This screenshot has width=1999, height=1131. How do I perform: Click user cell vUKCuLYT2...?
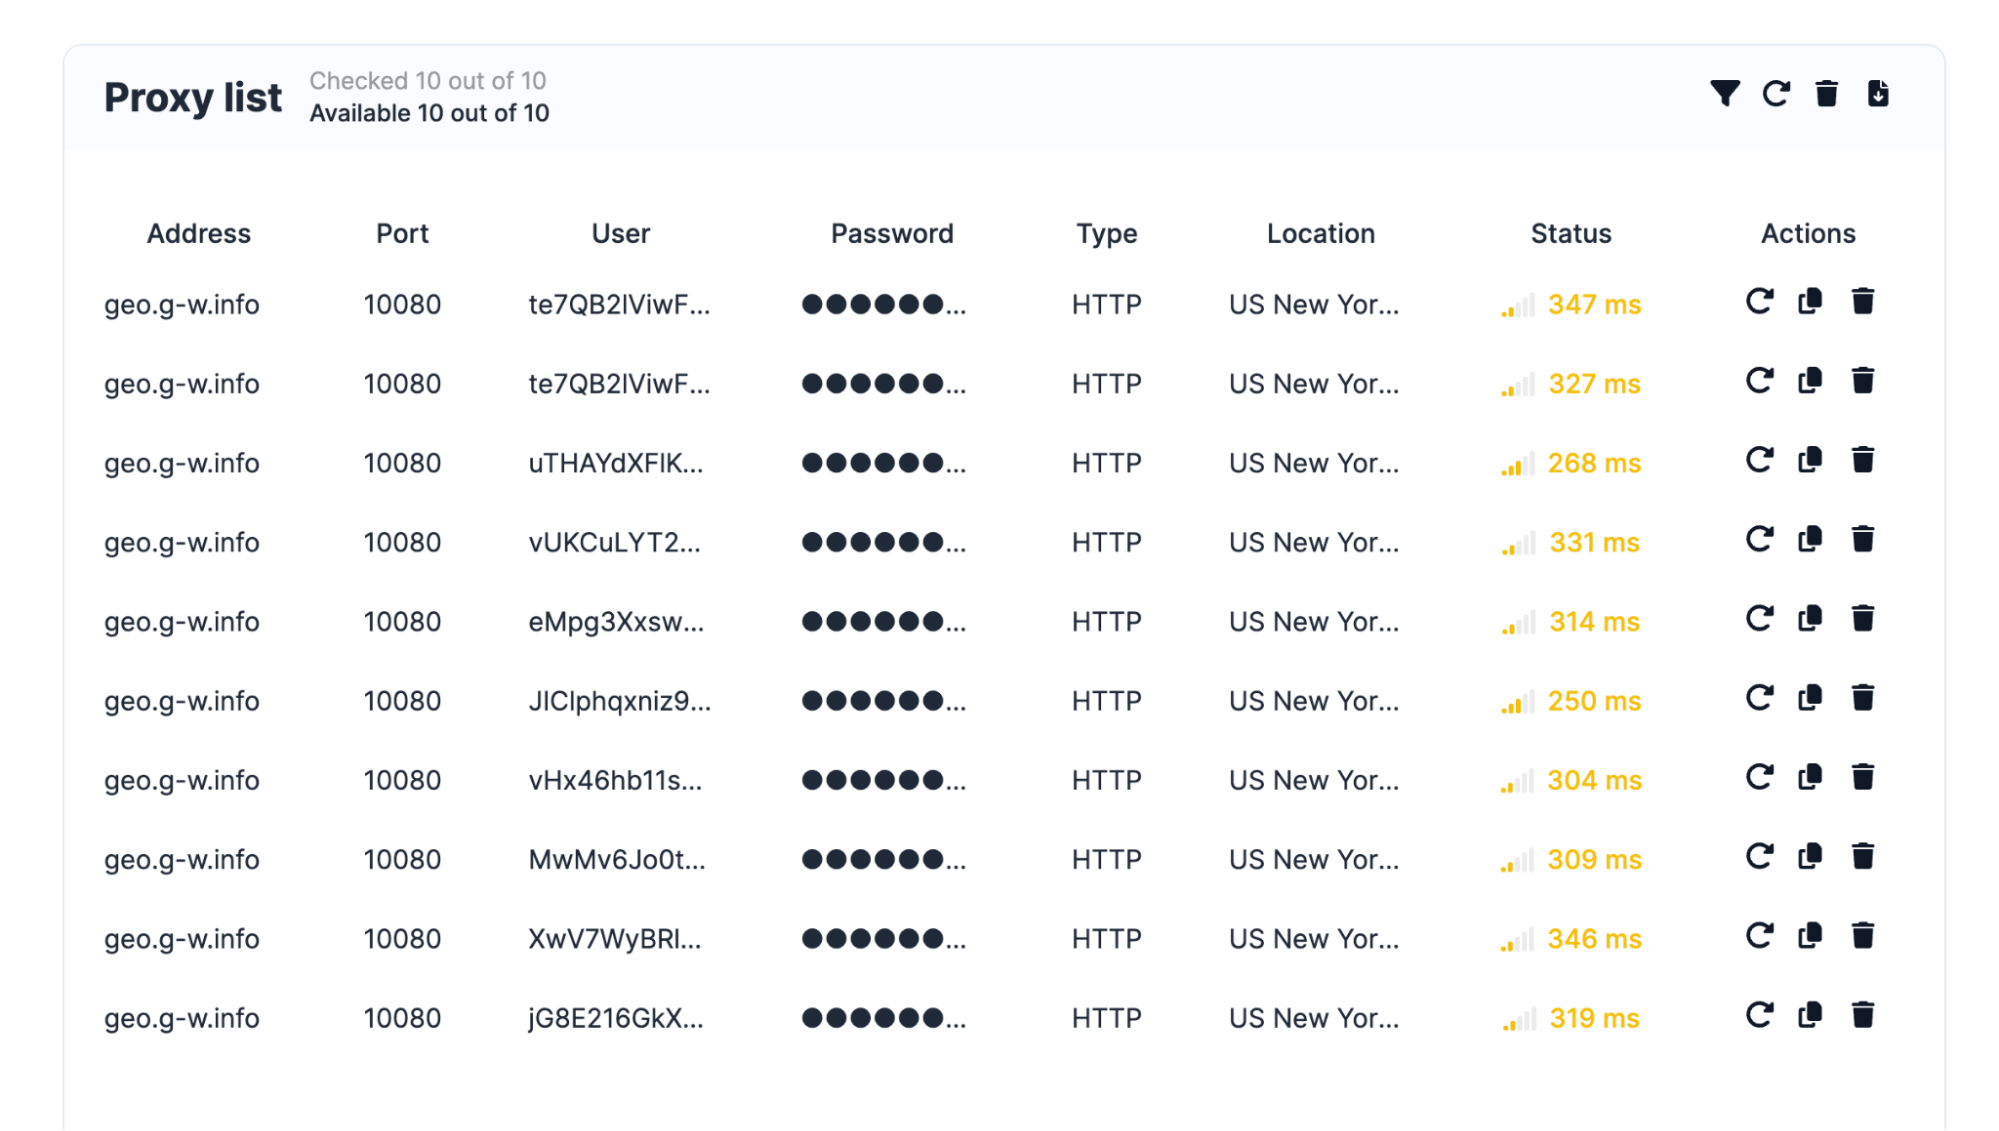click(x=615, y=542)
